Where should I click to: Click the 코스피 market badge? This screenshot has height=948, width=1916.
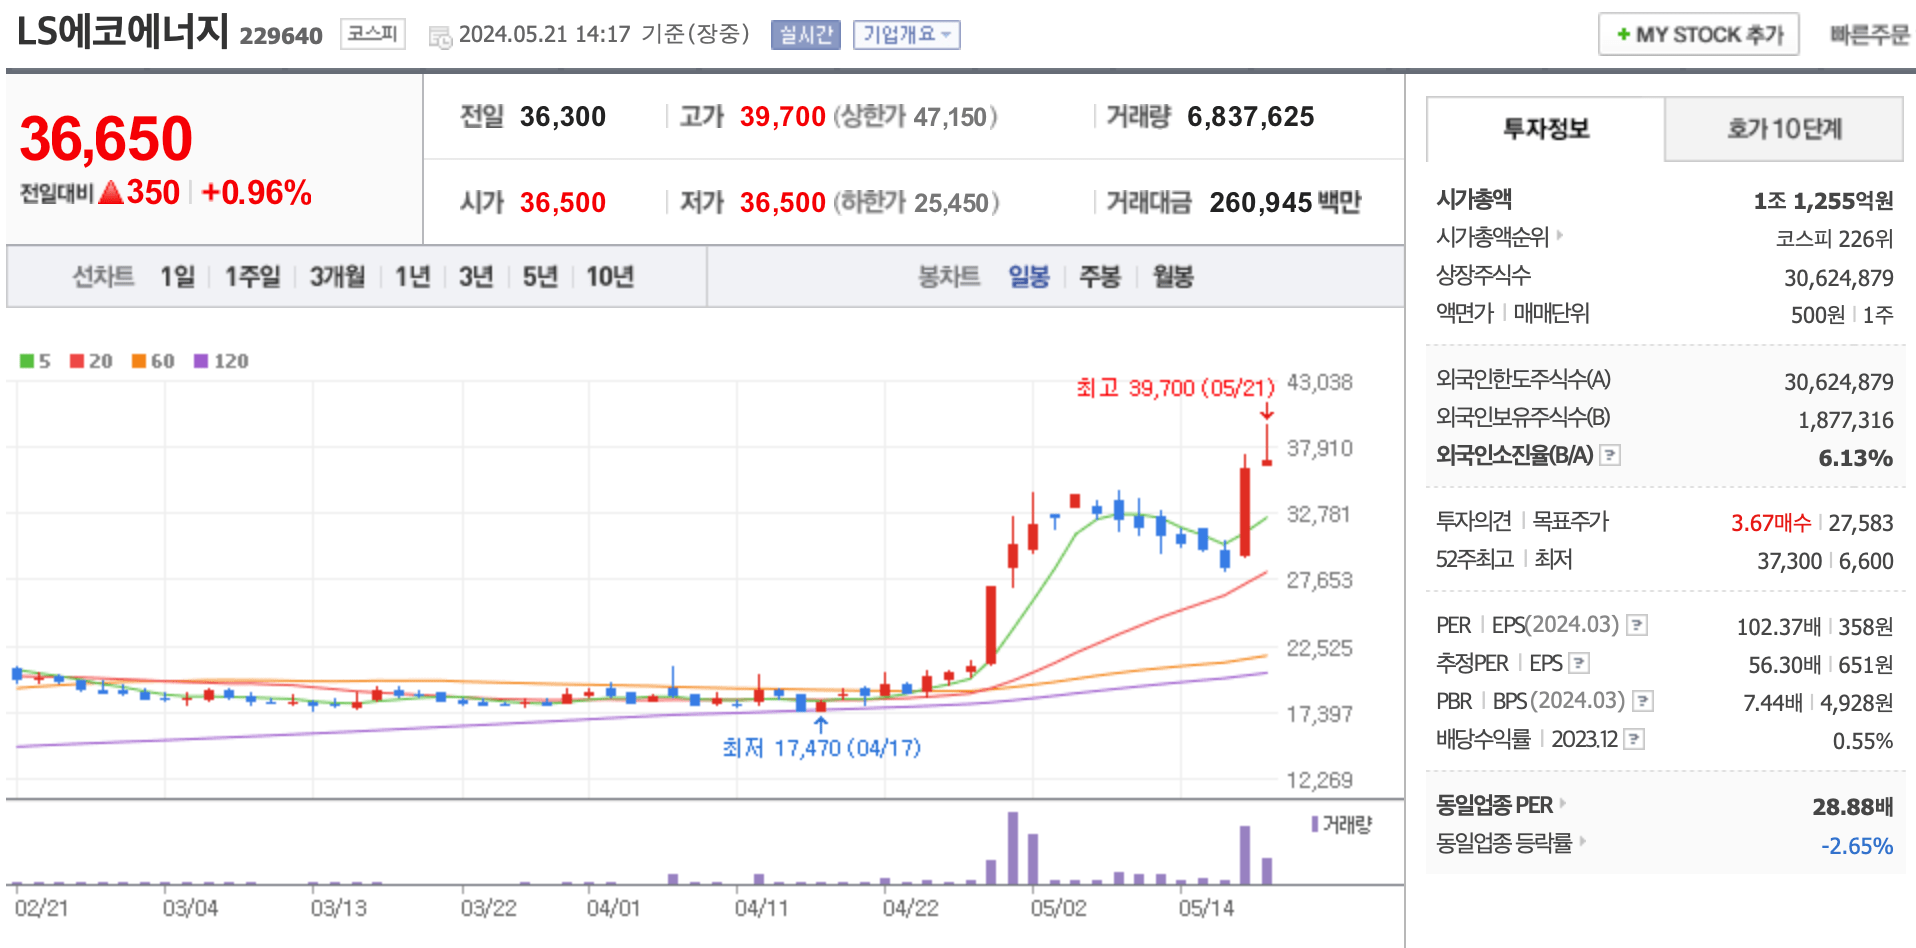[x=372, y=34]
